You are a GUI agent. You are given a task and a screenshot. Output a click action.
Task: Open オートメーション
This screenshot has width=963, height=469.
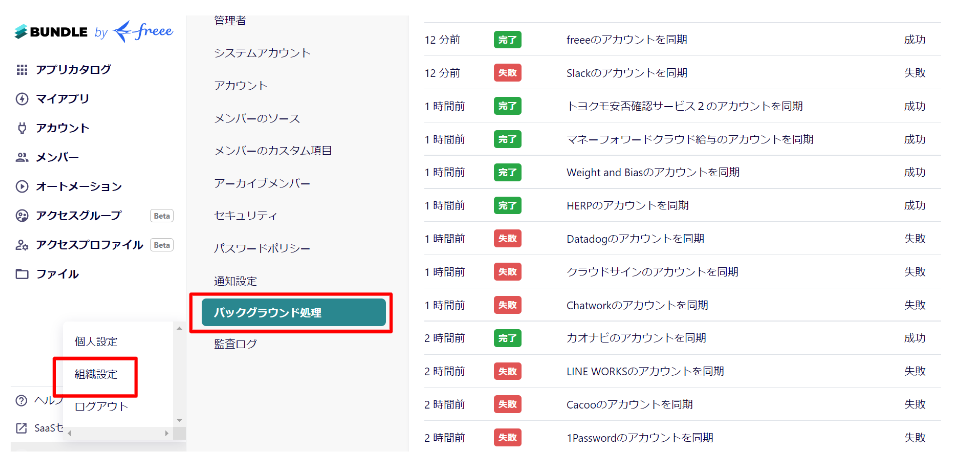(x=79, y=187)
